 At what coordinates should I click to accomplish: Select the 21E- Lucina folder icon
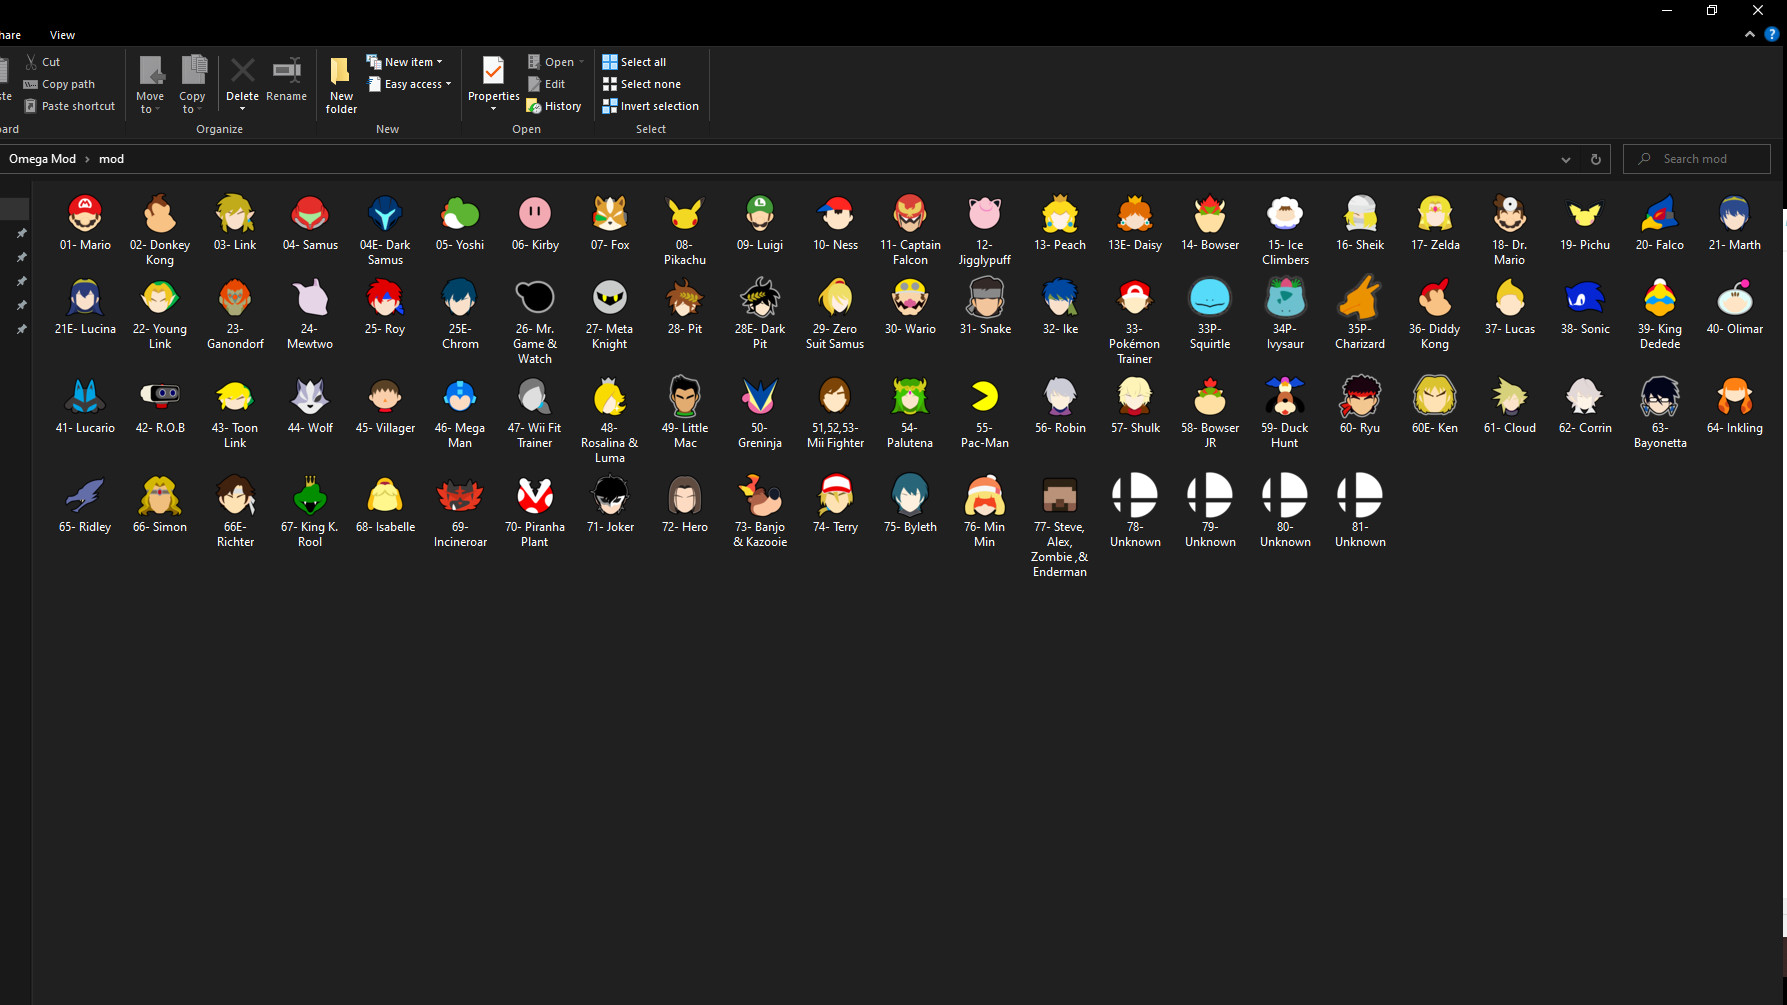click(x=85, y=297)
